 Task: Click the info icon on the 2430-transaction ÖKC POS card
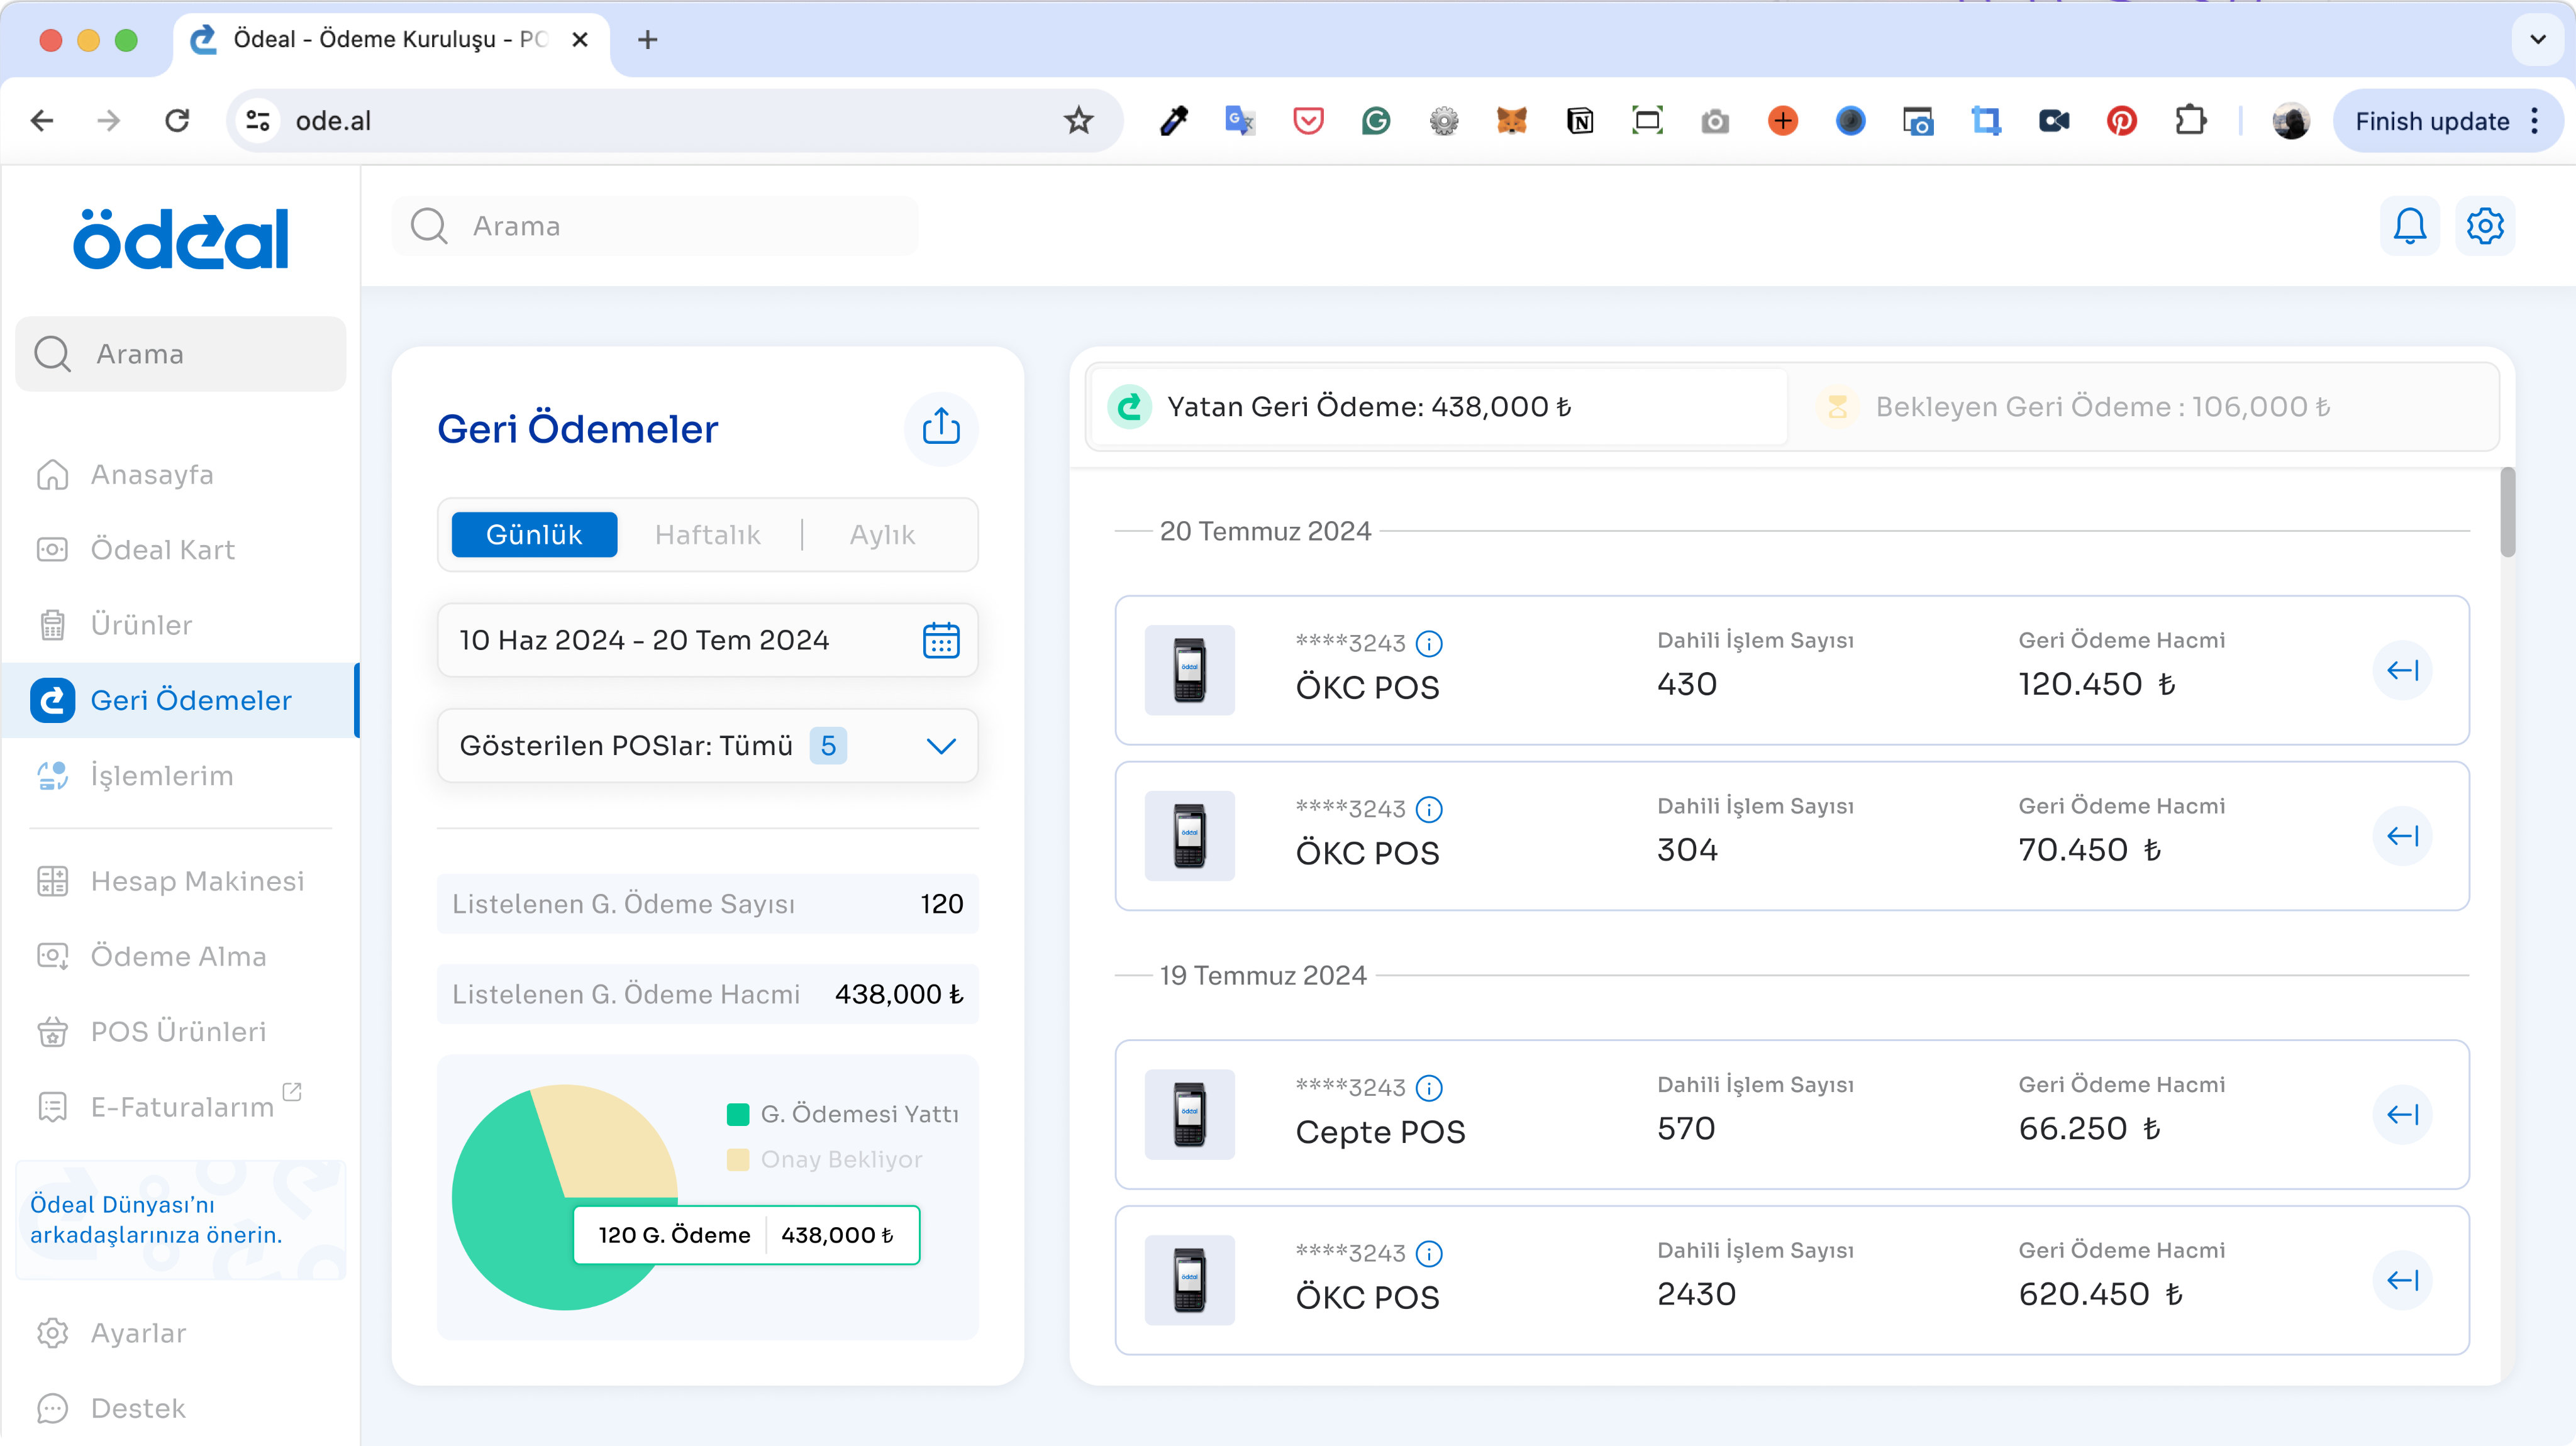click(1429, 1254)
